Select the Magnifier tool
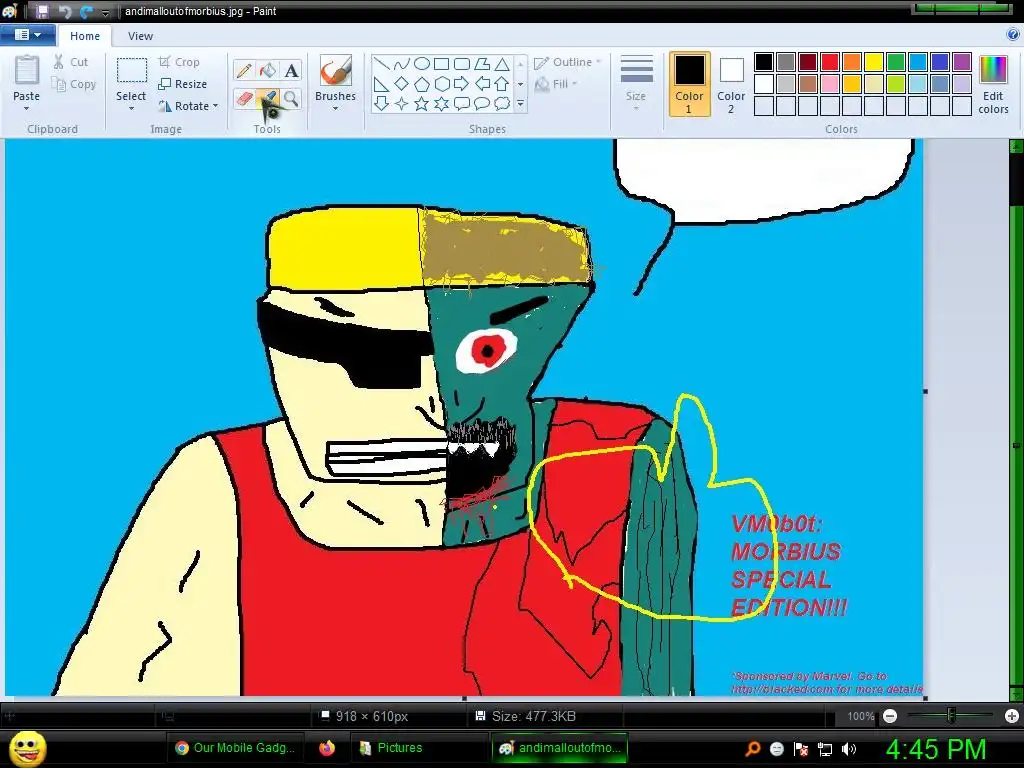 tap(291, 99)
